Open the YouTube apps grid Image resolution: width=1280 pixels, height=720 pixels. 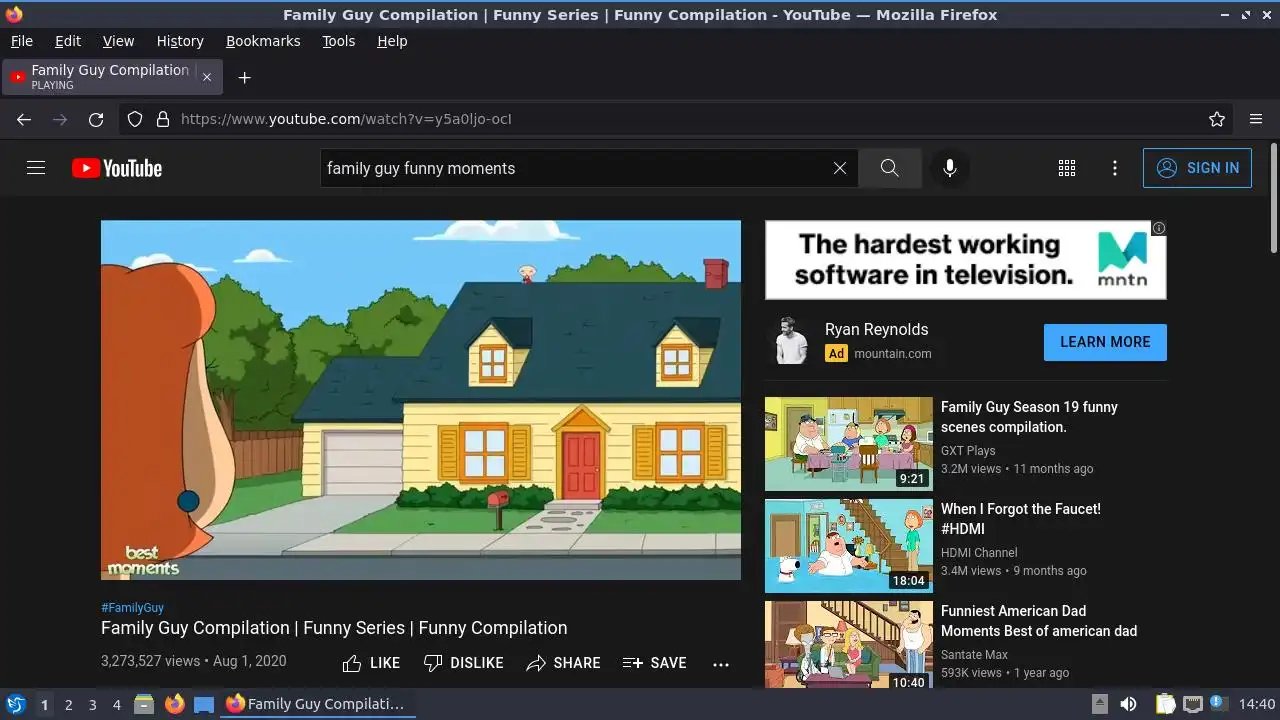(1067, 168)
